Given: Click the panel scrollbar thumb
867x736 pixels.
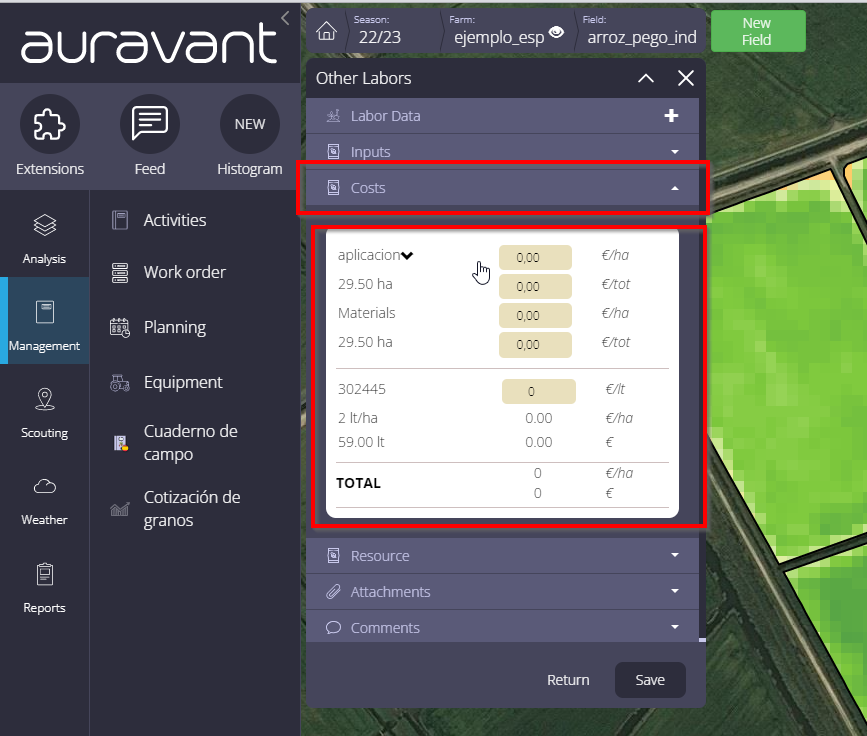Looking at the screenshot, I should click(702, 640).
